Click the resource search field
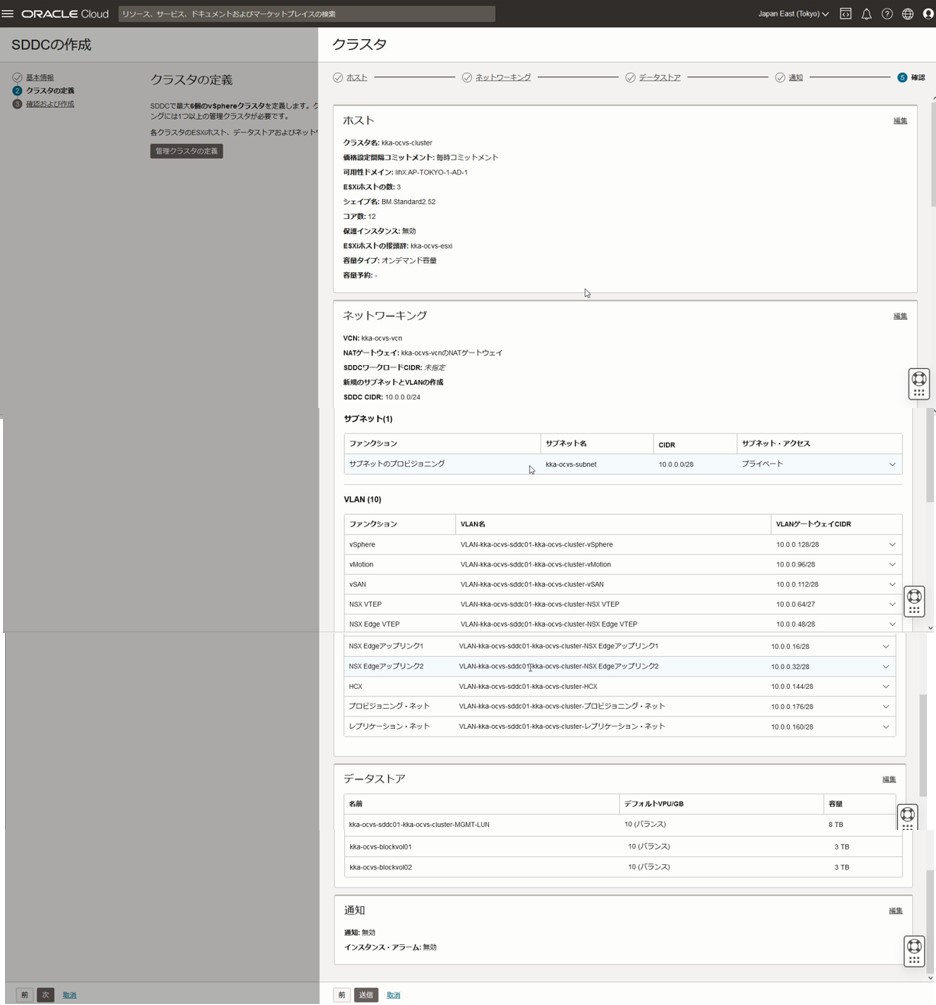The width and height of the screenshot is (936, 1005). (x=306, y=14)
